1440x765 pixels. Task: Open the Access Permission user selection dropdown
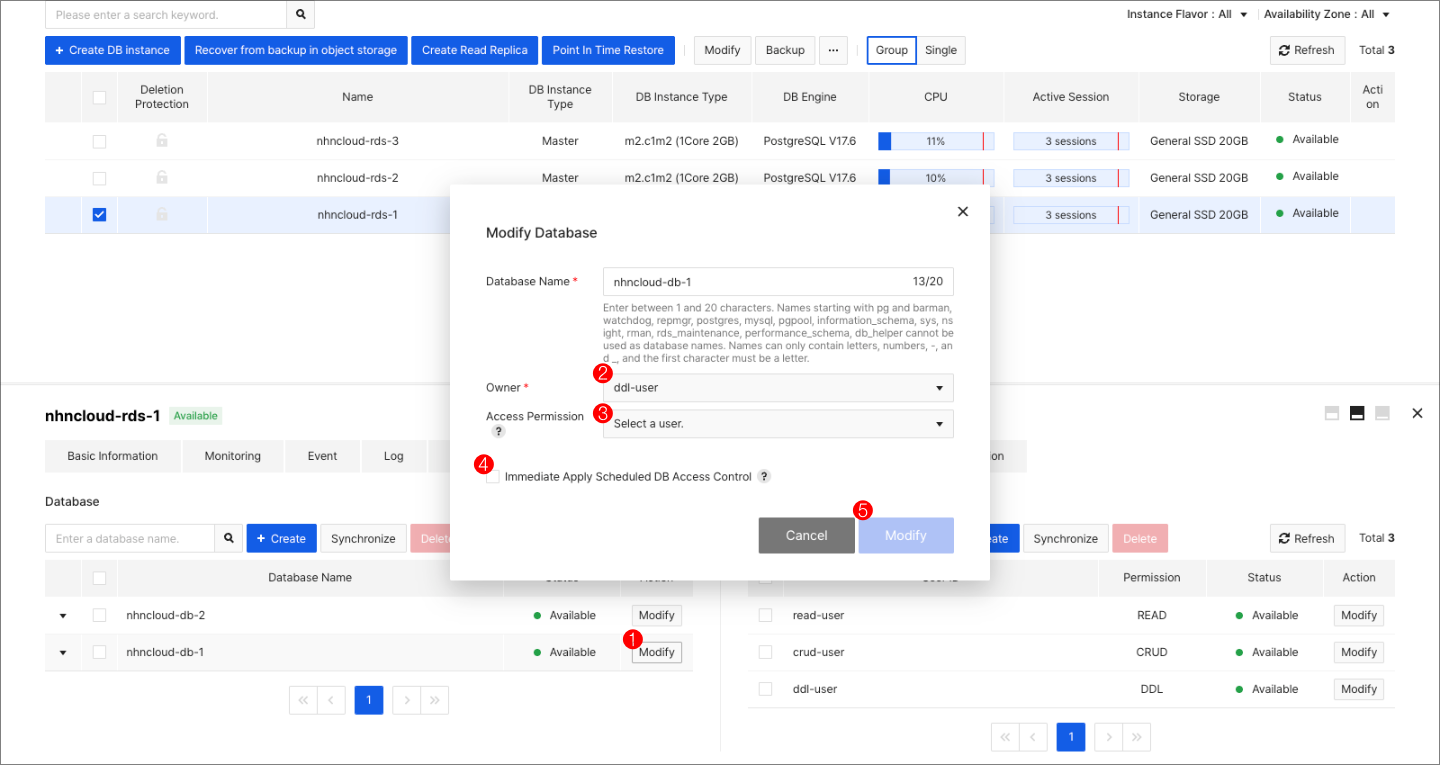[778, 423]
